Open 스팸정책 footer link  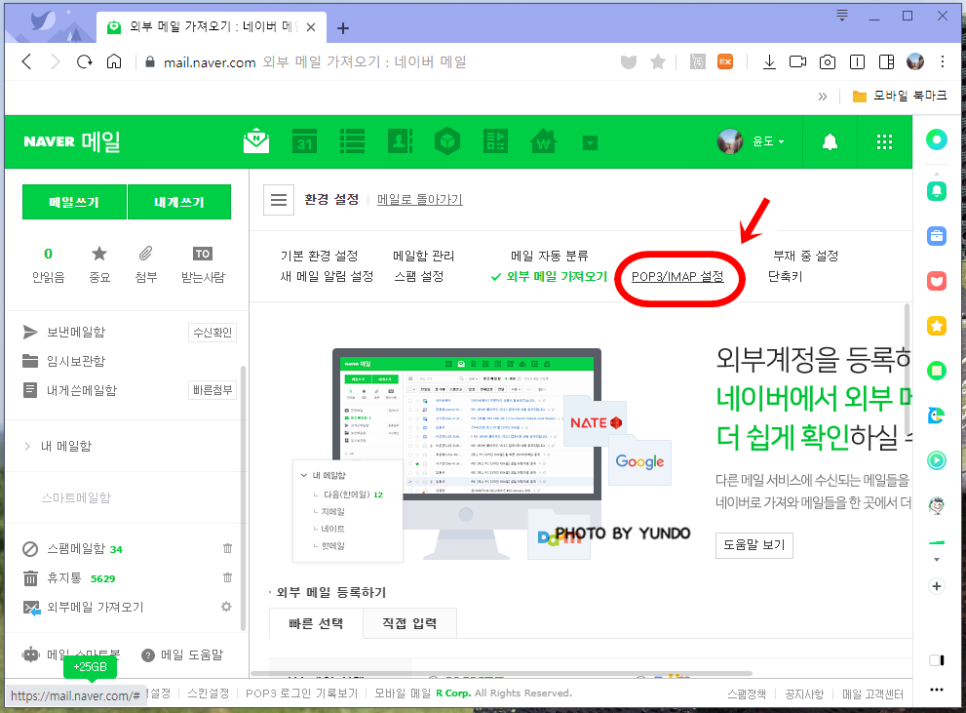[747, 695]
